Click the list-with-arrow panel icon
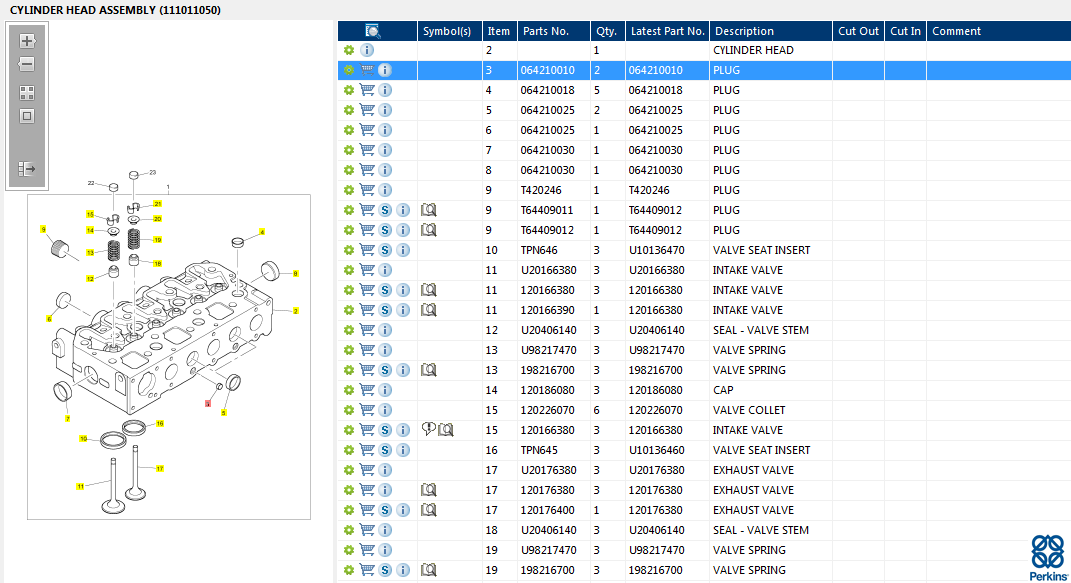 (27, 169)
